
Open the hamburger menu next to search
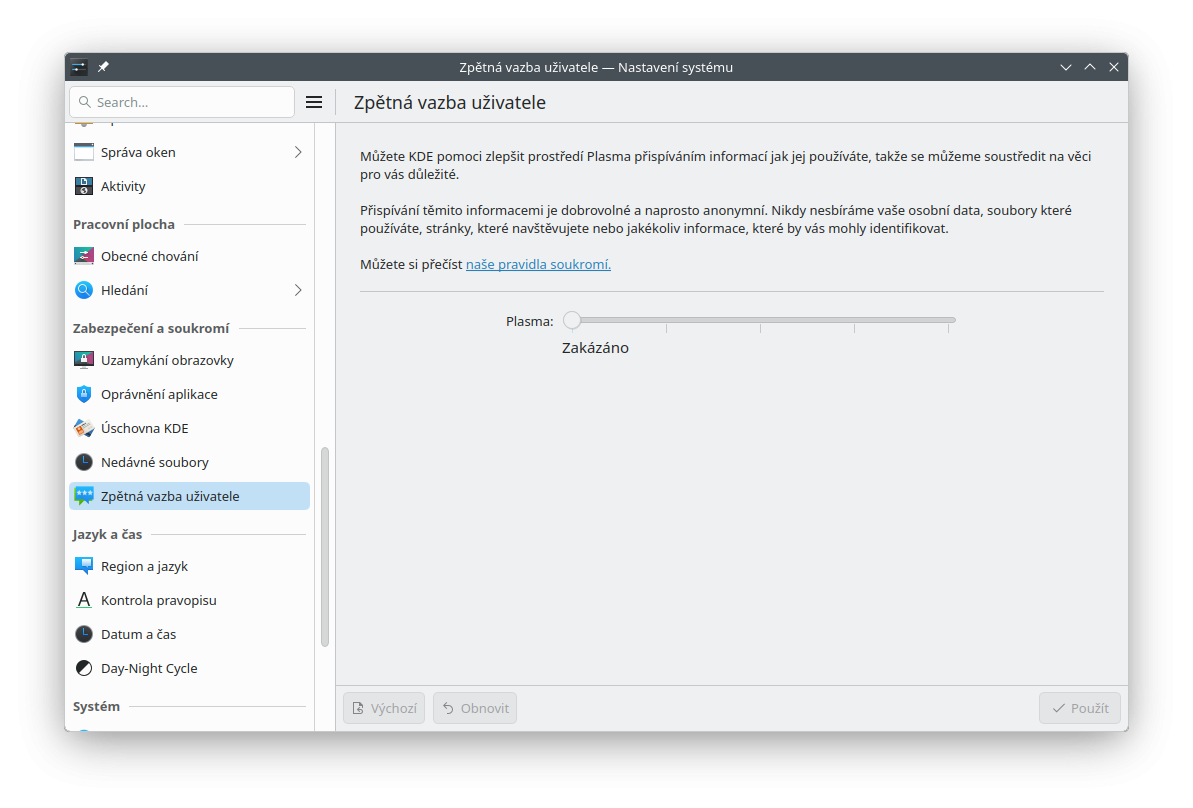[x=314, y=102]
